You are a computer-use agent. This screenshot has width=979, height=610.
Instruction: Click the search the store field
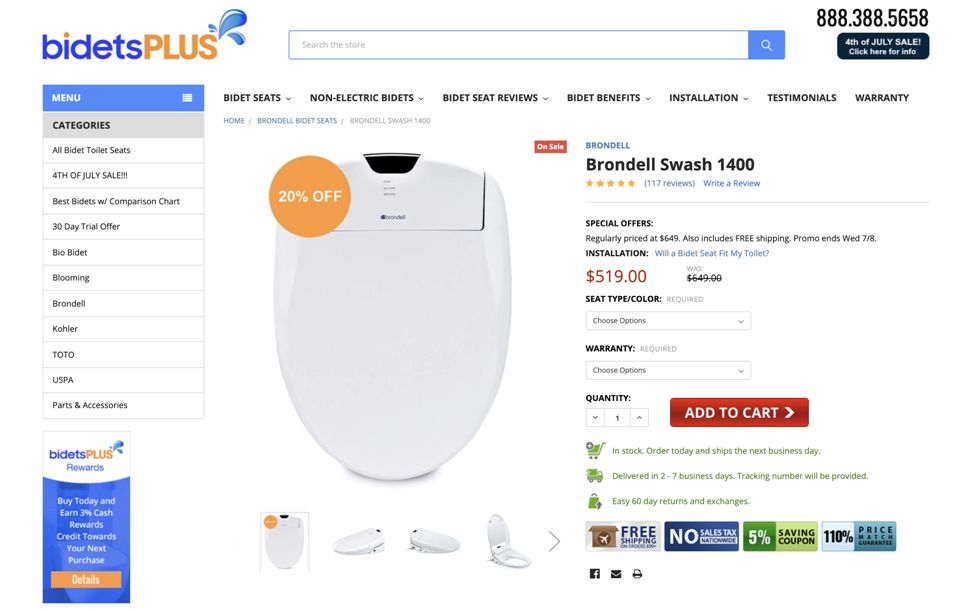(518, 45)
